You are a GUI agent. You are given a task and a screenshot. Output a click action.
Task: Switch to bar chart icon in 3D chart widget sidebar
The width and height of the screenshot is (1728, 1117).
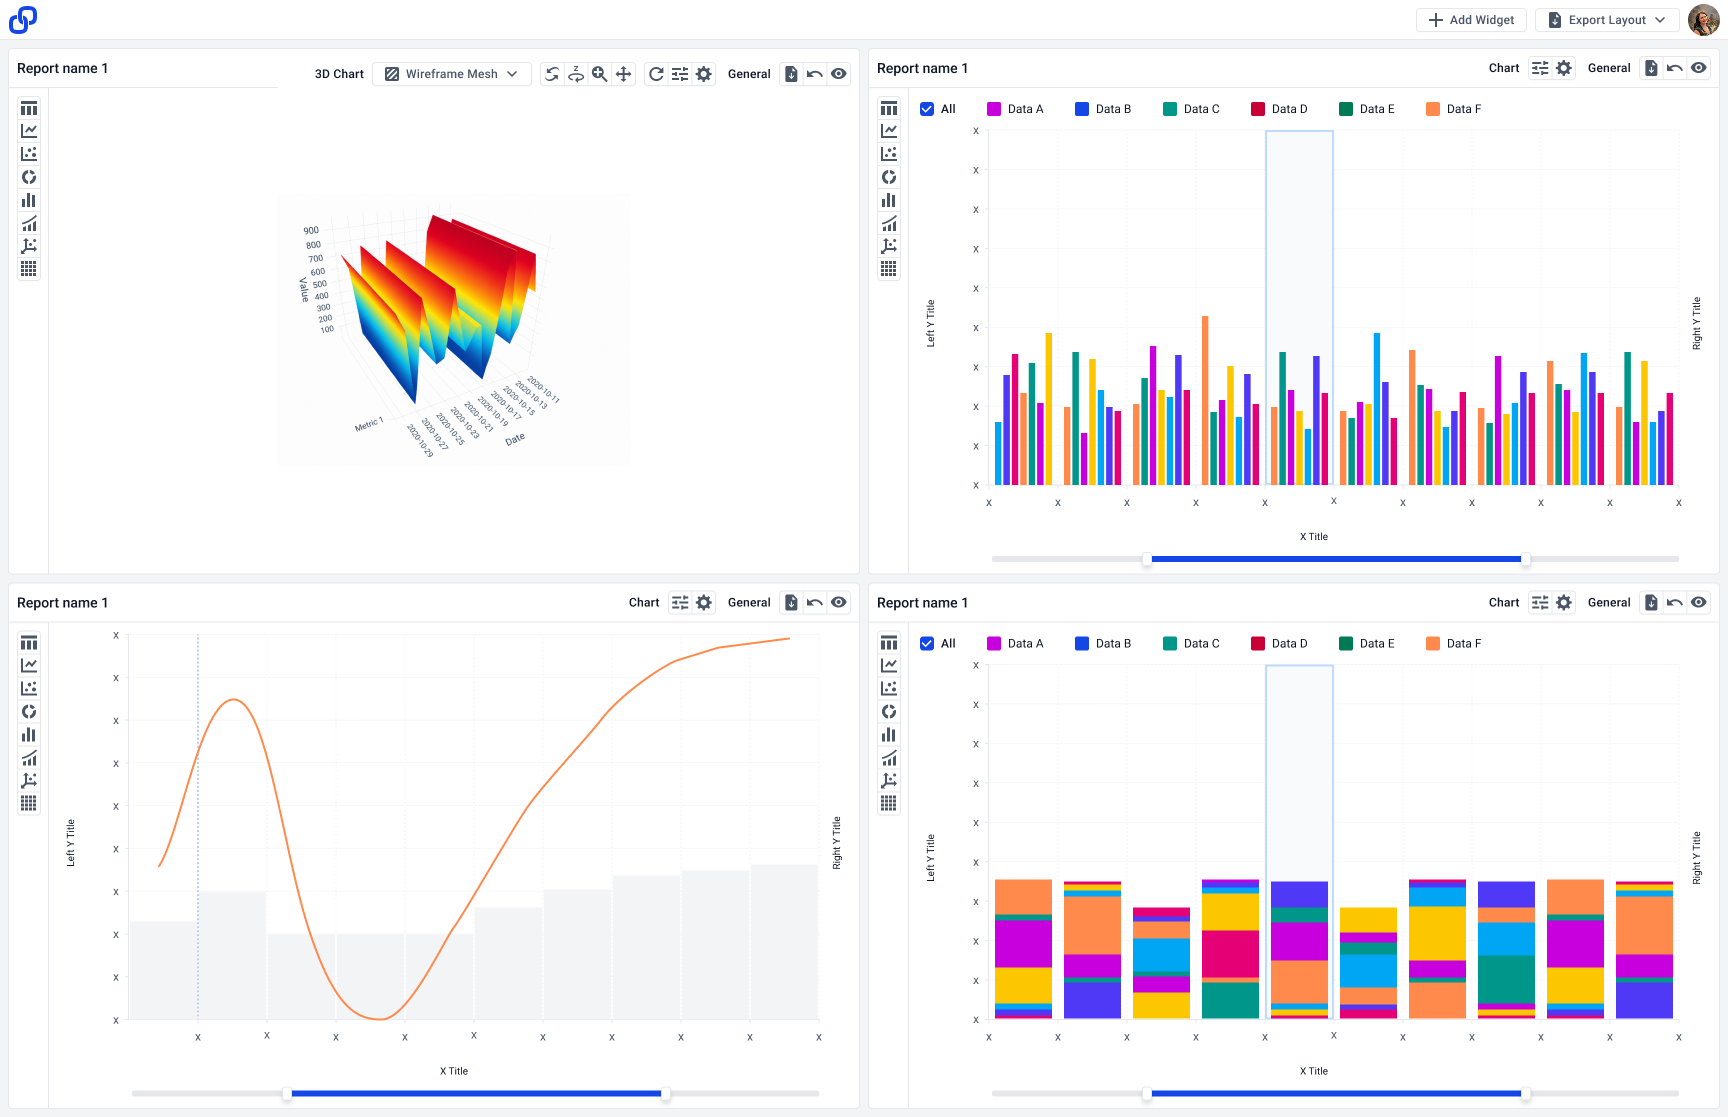tap(29, 200)
